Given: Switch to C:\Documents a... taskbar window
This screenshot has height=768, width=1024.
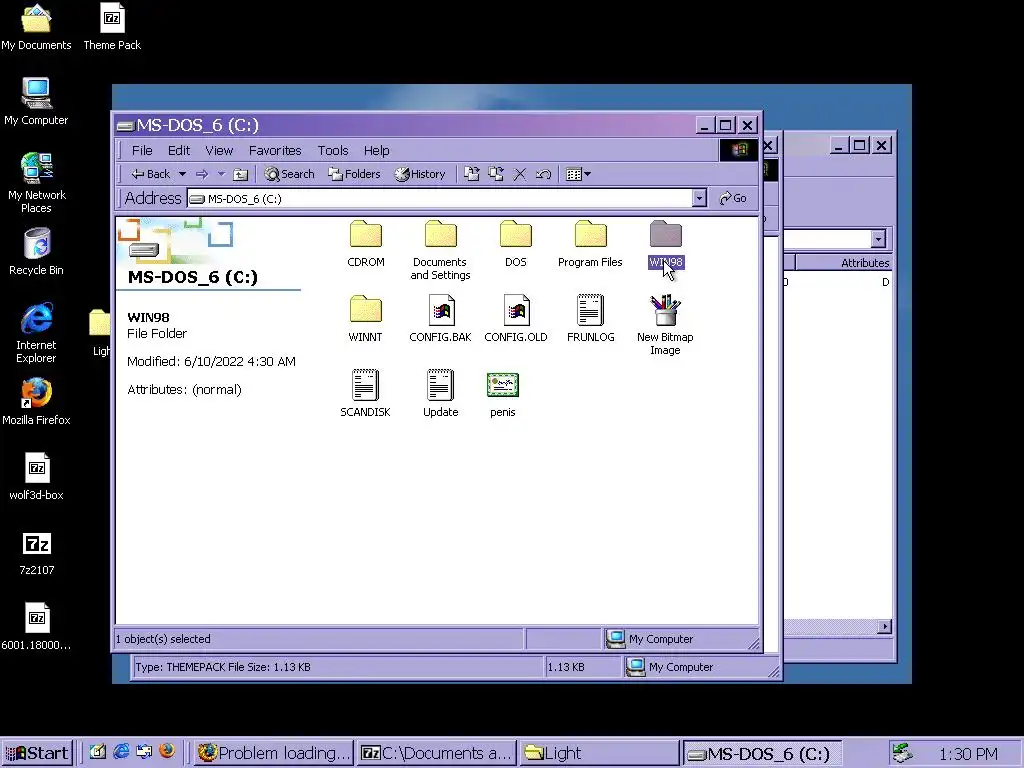Looking at the screenshot, I should pos(436,753).
